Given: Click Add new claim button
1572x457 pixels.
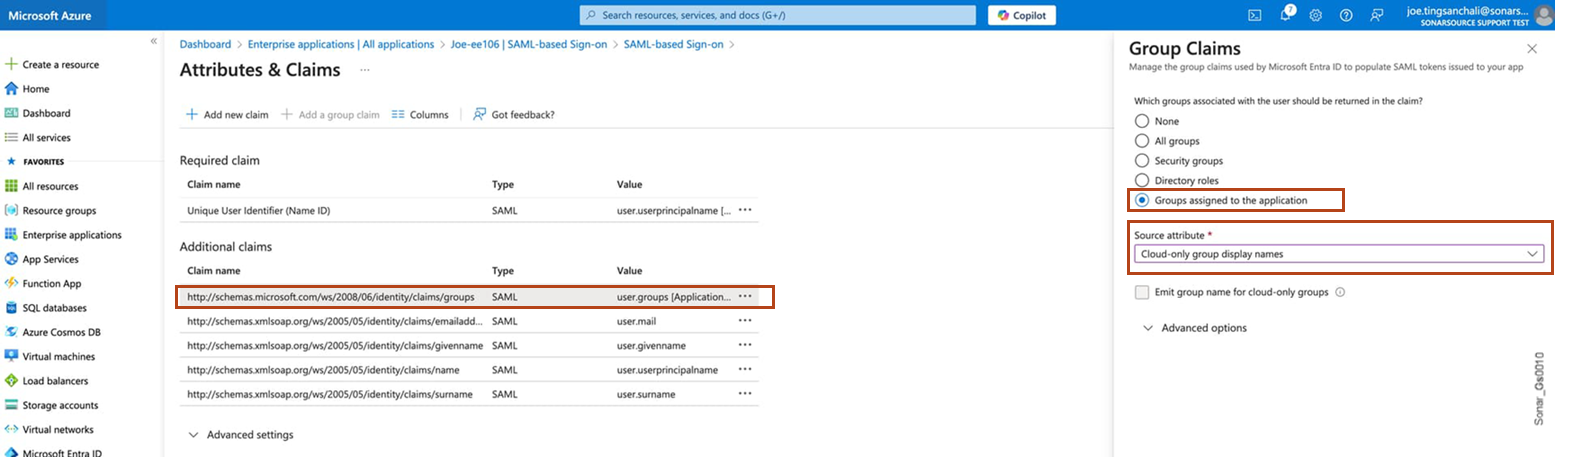Looking at the screenshot, I should click(x=227, y=115).
